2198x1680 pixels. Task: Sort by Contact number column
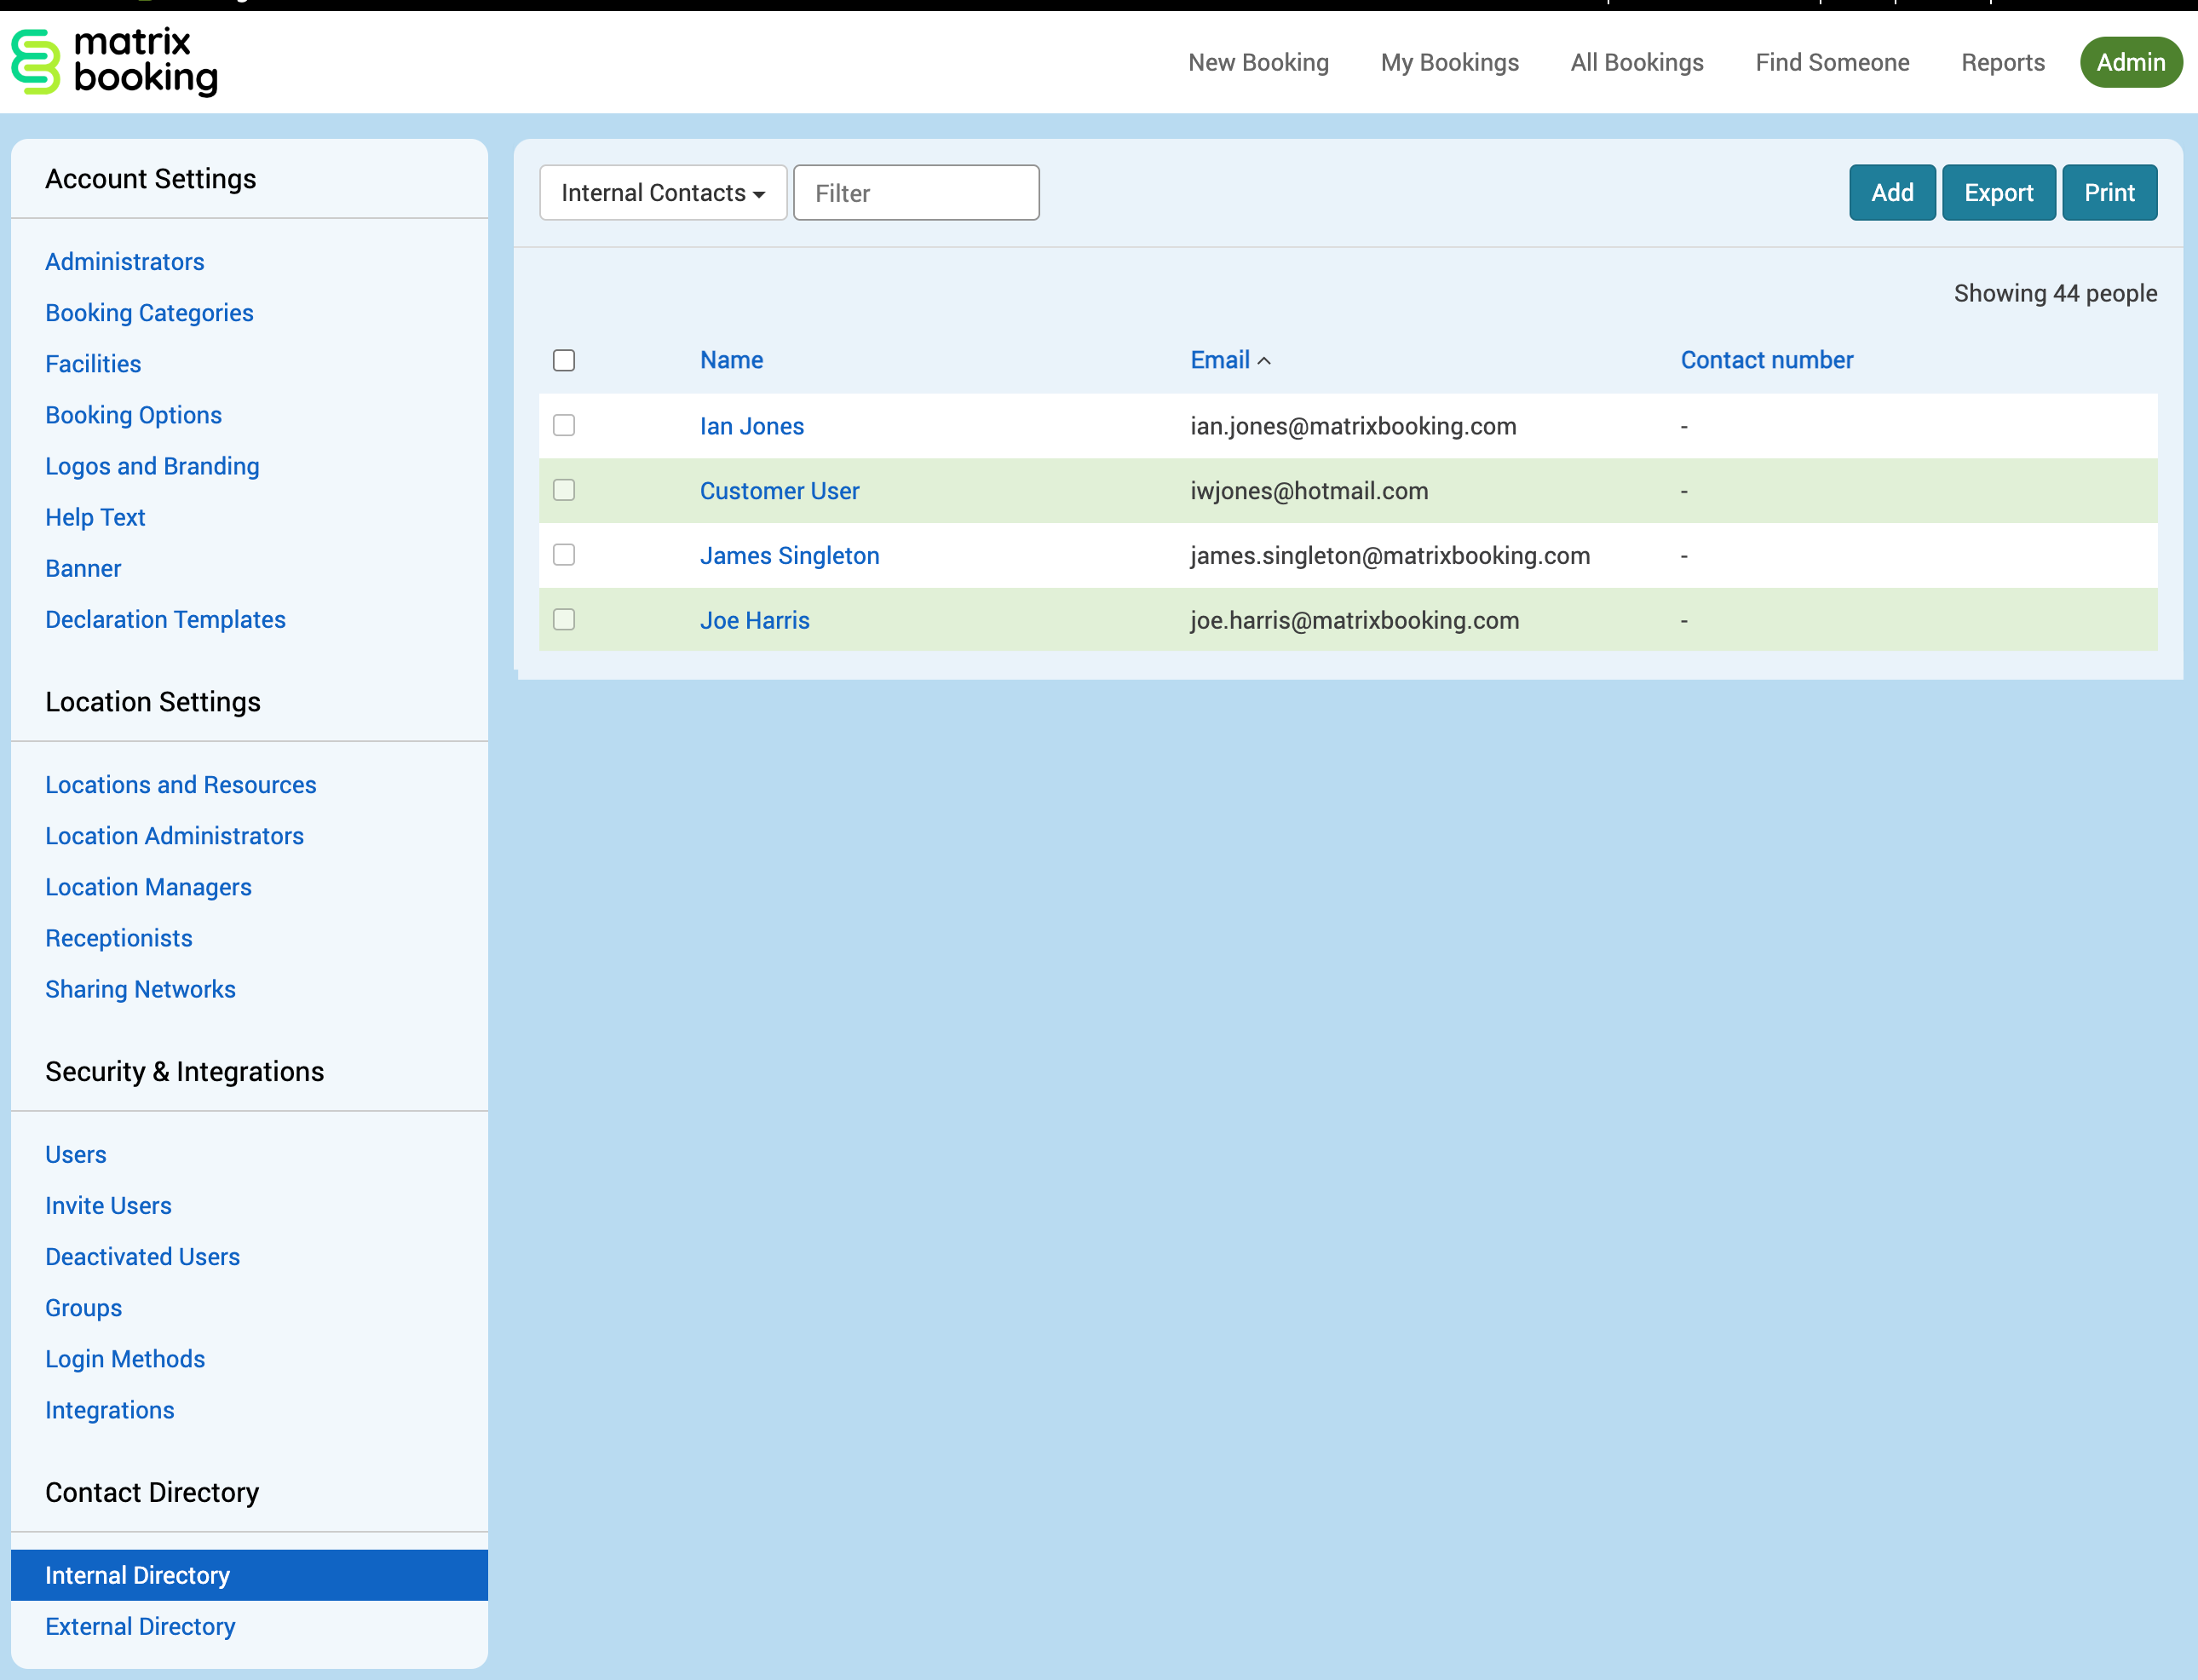click(1766, 360)
